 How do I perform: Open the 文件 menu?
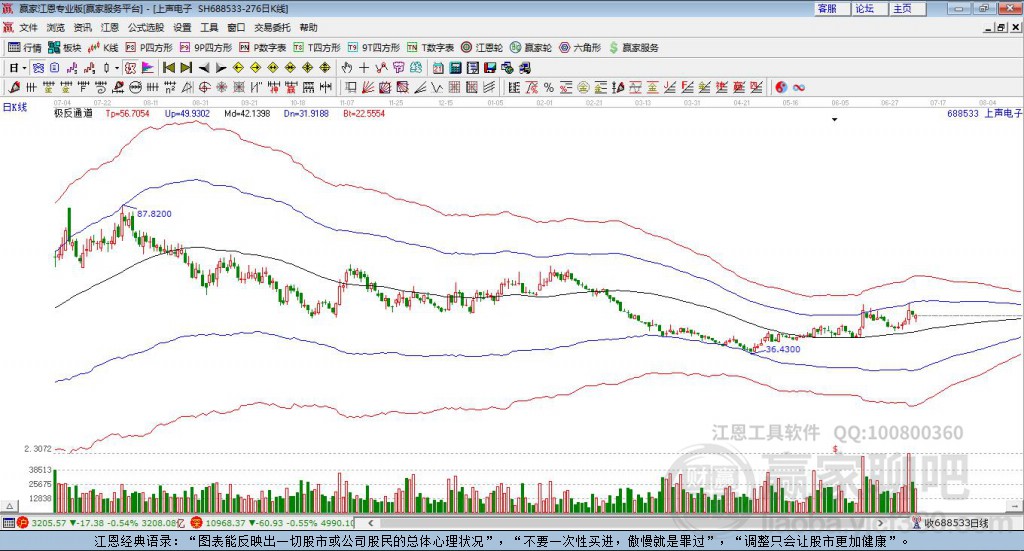(x=28, y=27)
